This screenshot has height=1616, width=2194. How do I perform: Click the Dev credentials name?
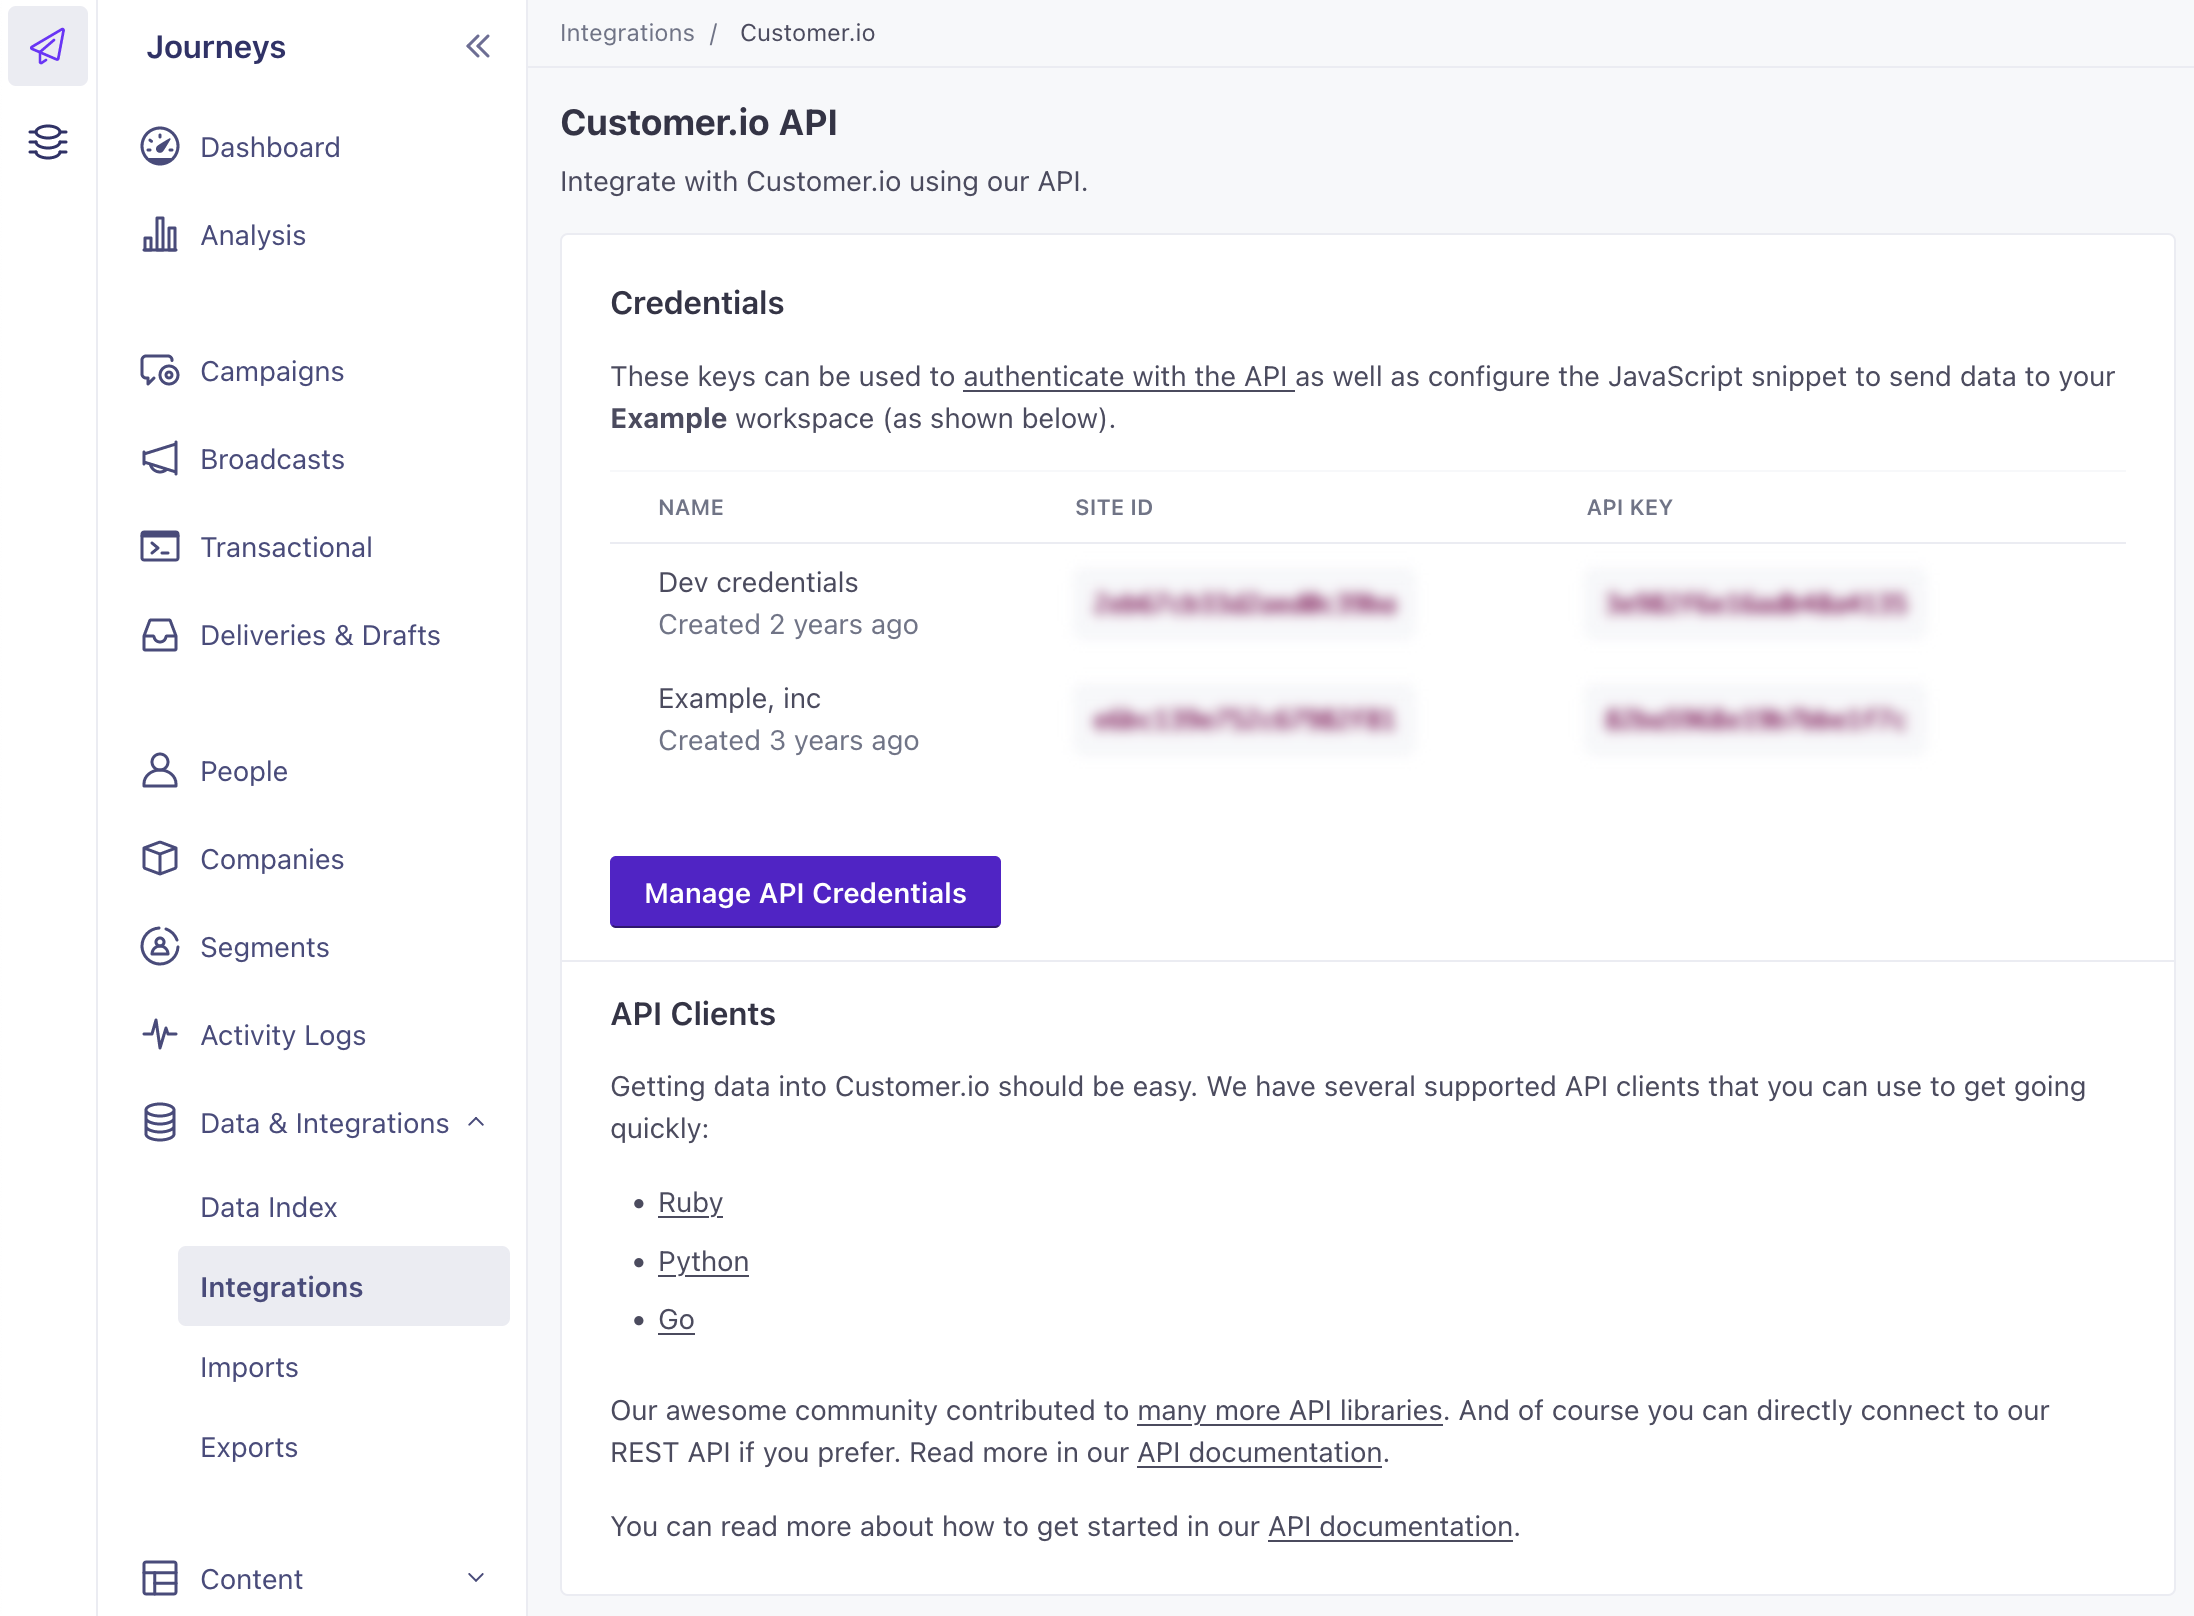[758, 582]
